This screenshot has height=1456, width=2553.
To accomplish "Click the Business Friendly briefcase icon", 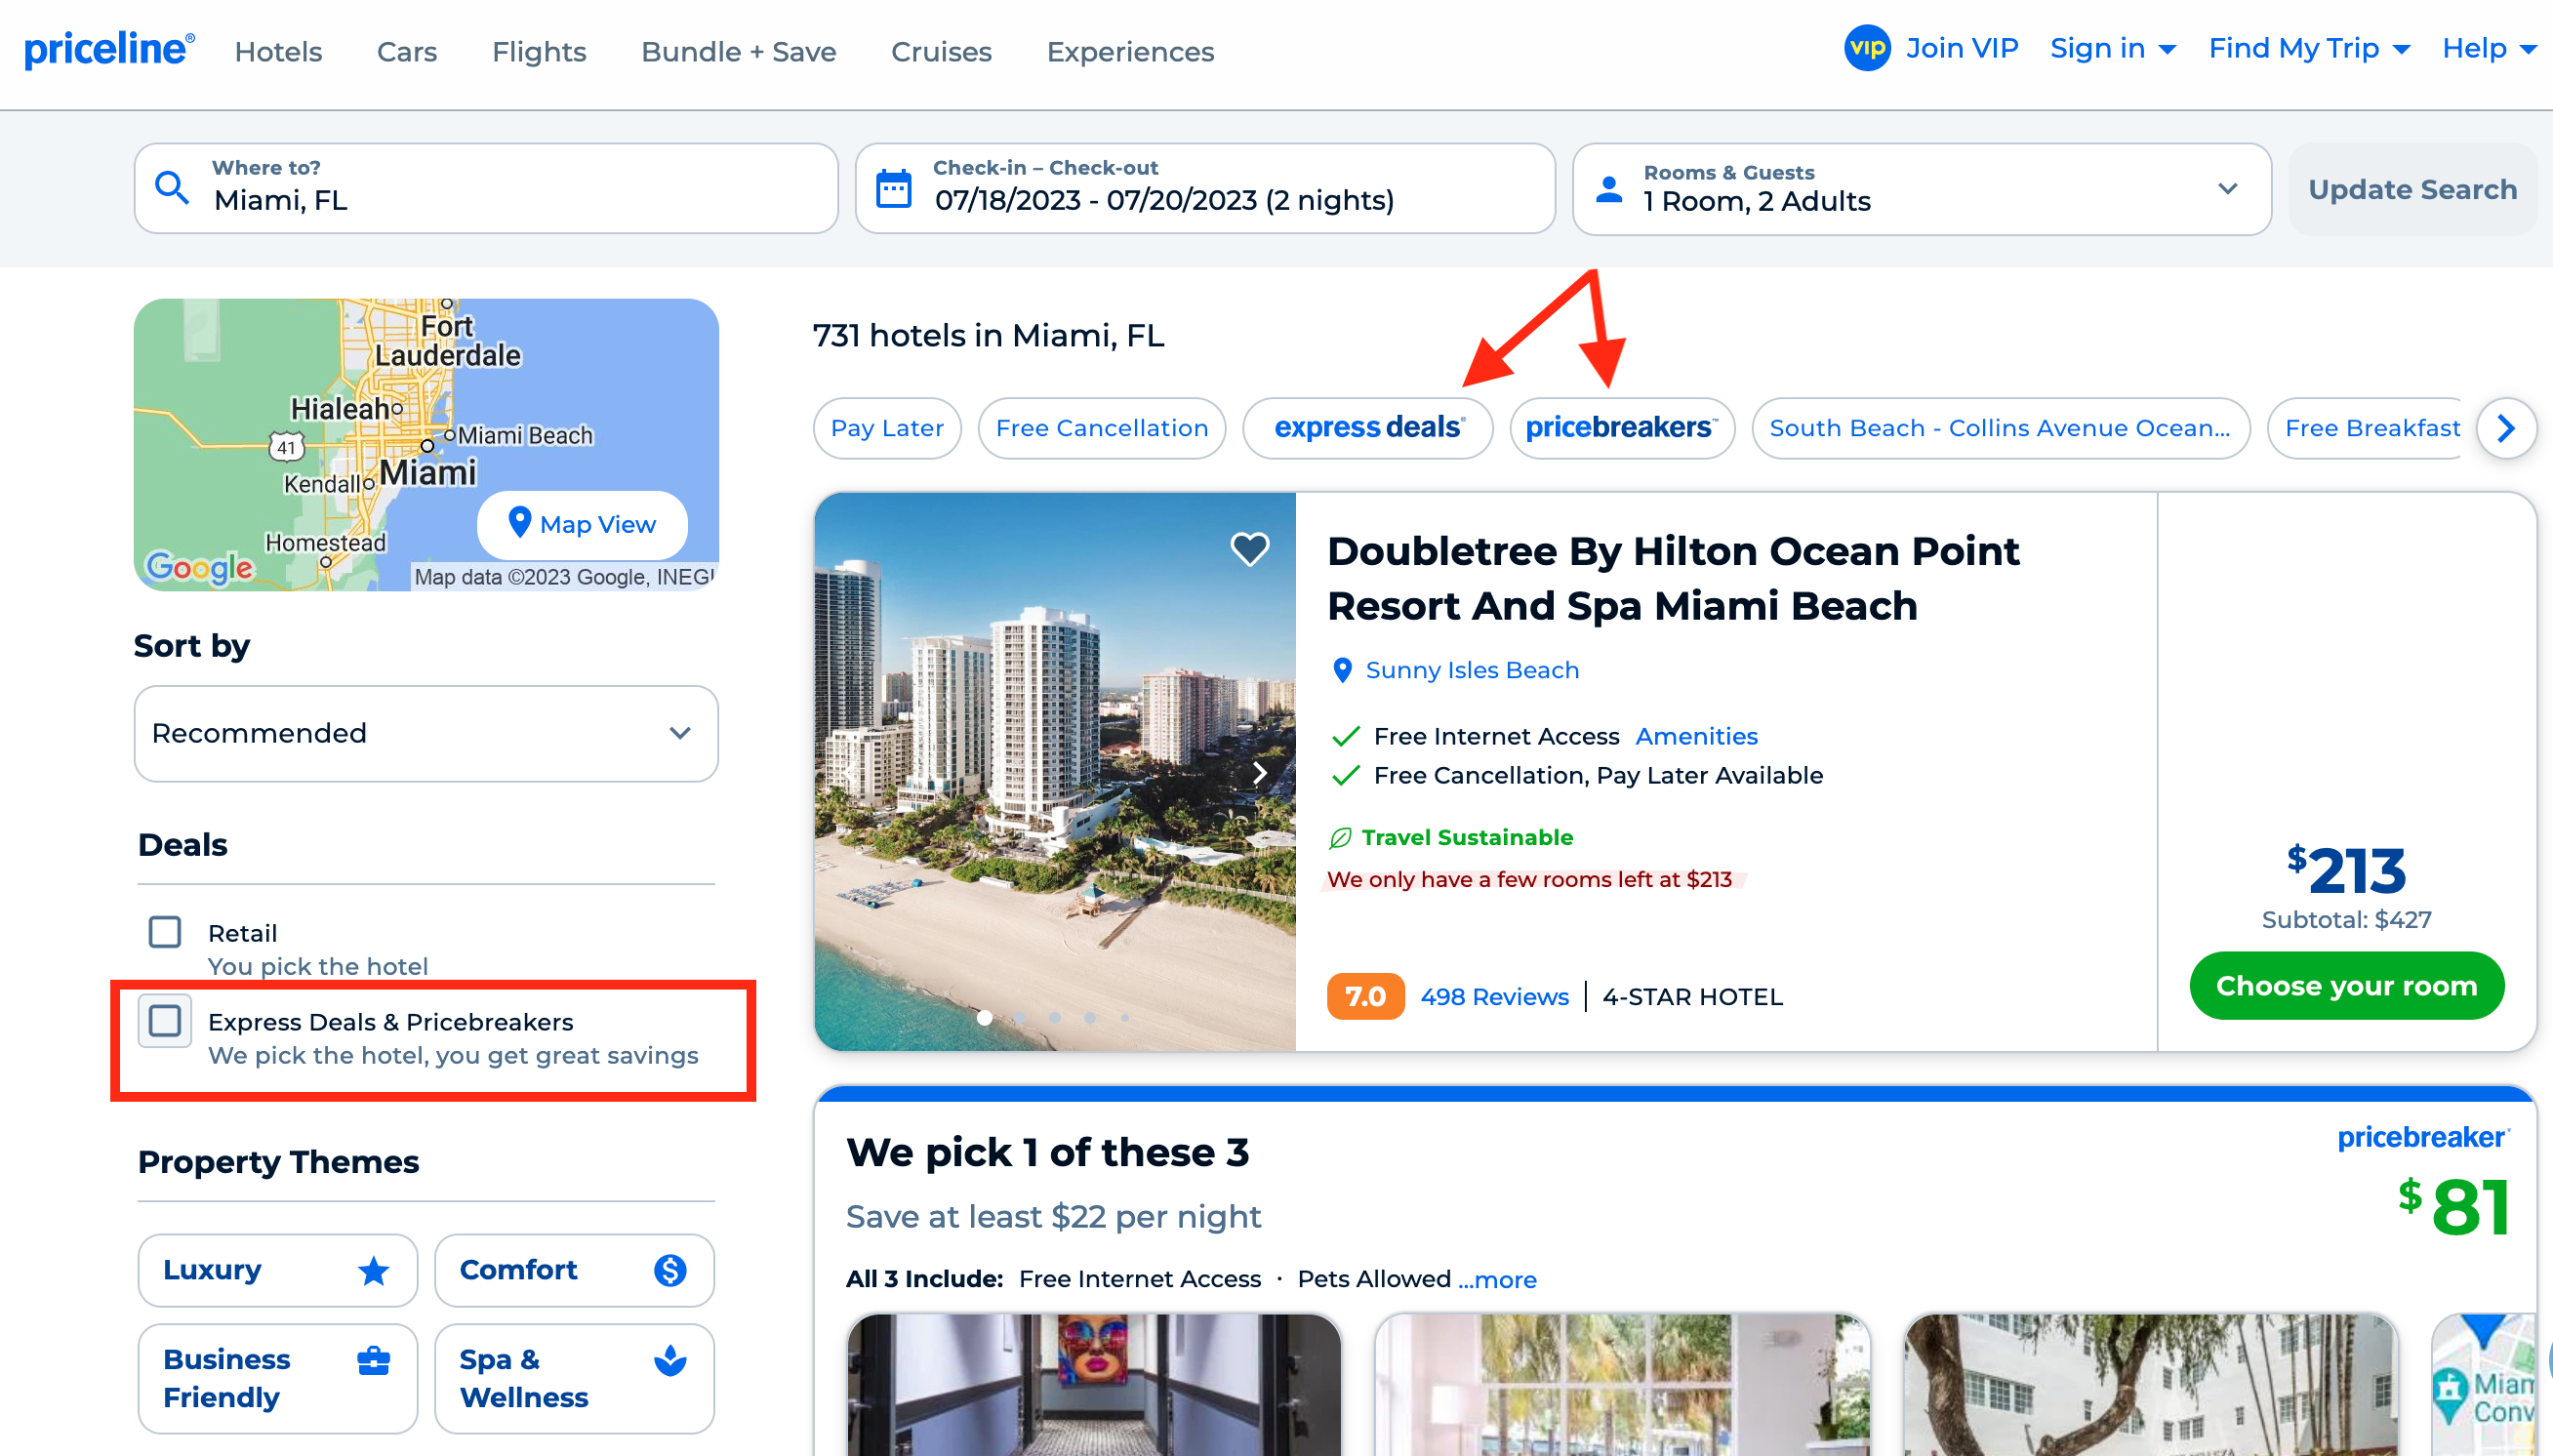I will coord(374,1360).
